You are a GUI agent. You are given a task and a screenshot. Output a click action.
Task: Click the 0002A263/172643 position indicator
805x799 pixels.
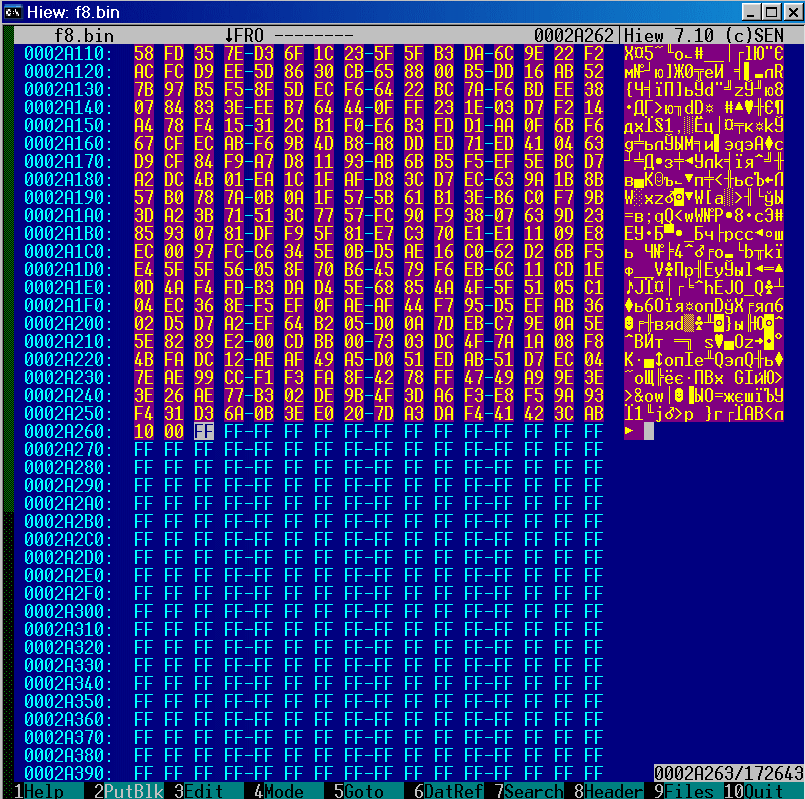coord(728,773)
